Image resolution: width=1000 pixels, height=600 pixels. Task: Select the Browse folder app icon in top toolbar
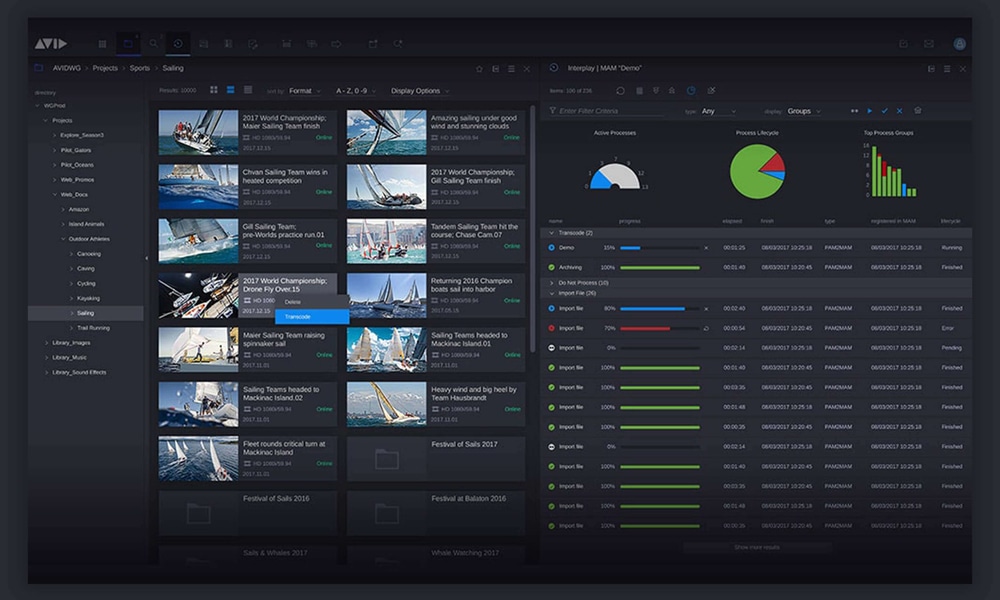point(128,43)
